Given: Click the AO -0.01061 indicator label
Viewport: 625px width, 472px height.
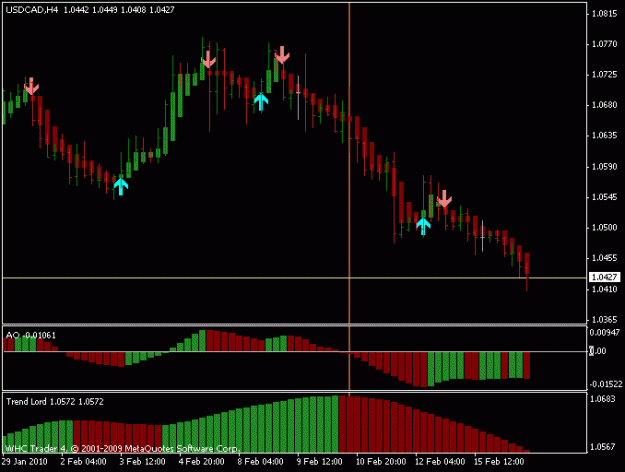Looking at the screenshot, I should pyautogui.click(x=31, y=335).
